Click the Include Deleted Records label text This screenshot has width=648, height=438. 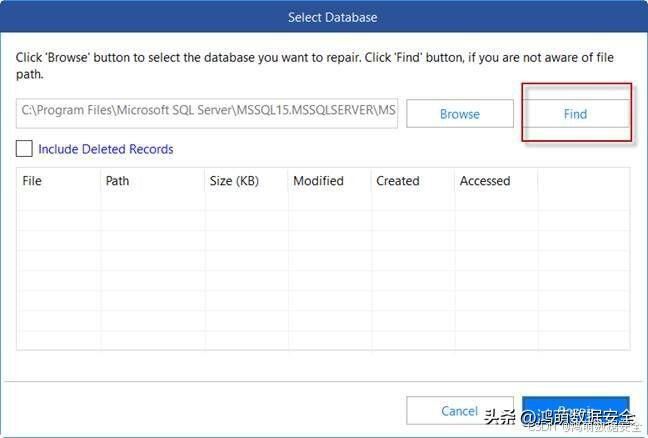coord(106,149)
